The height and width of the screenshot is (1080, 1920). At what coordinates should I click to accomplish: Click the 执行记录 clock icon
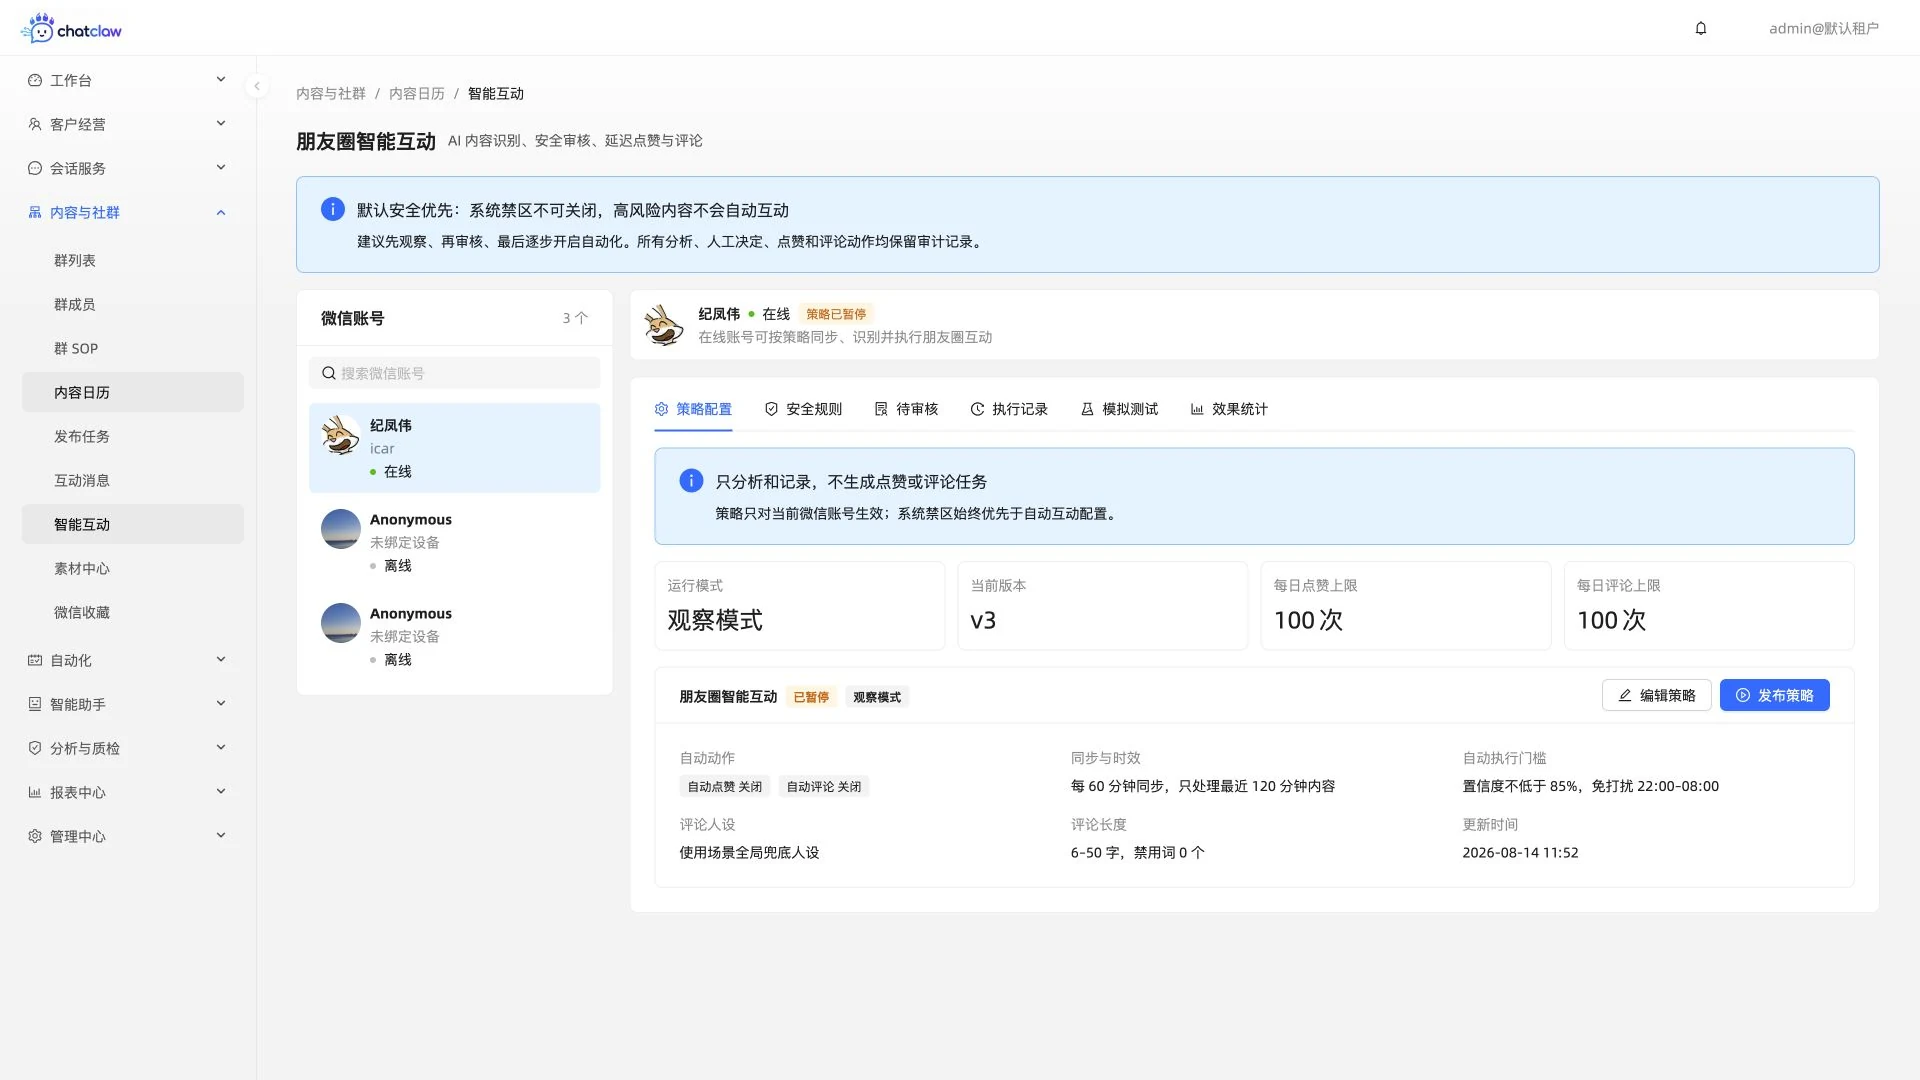977,409
